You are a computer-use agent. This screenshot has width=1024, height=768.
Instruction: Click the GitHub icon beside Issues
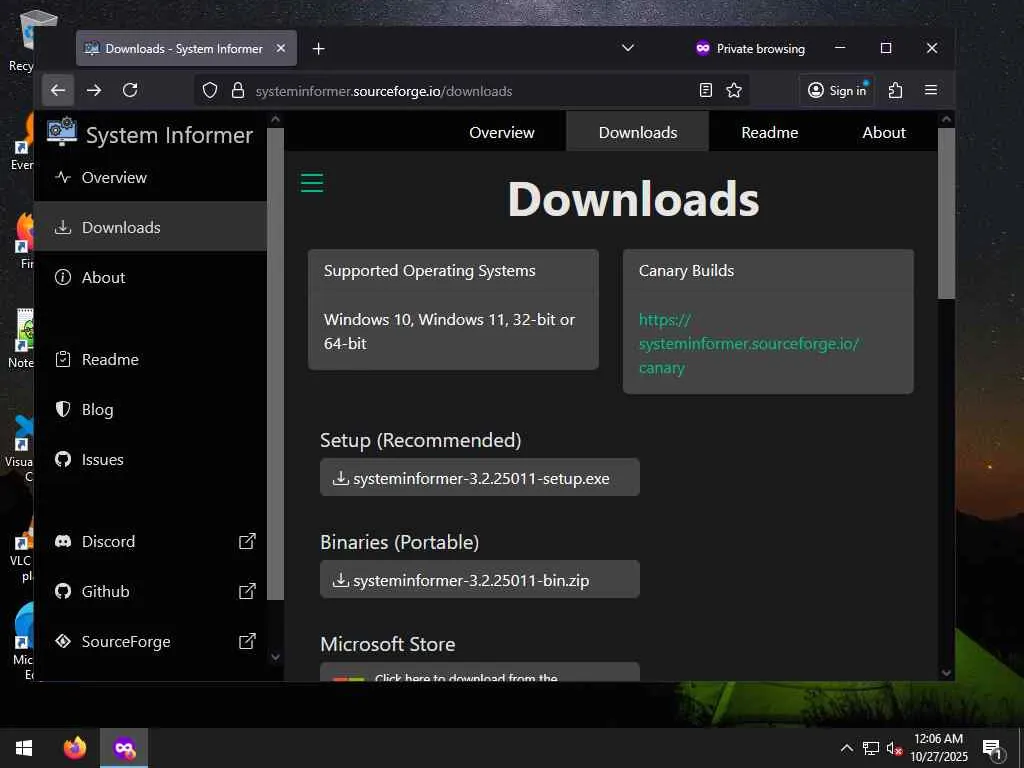tap(63, 460)
